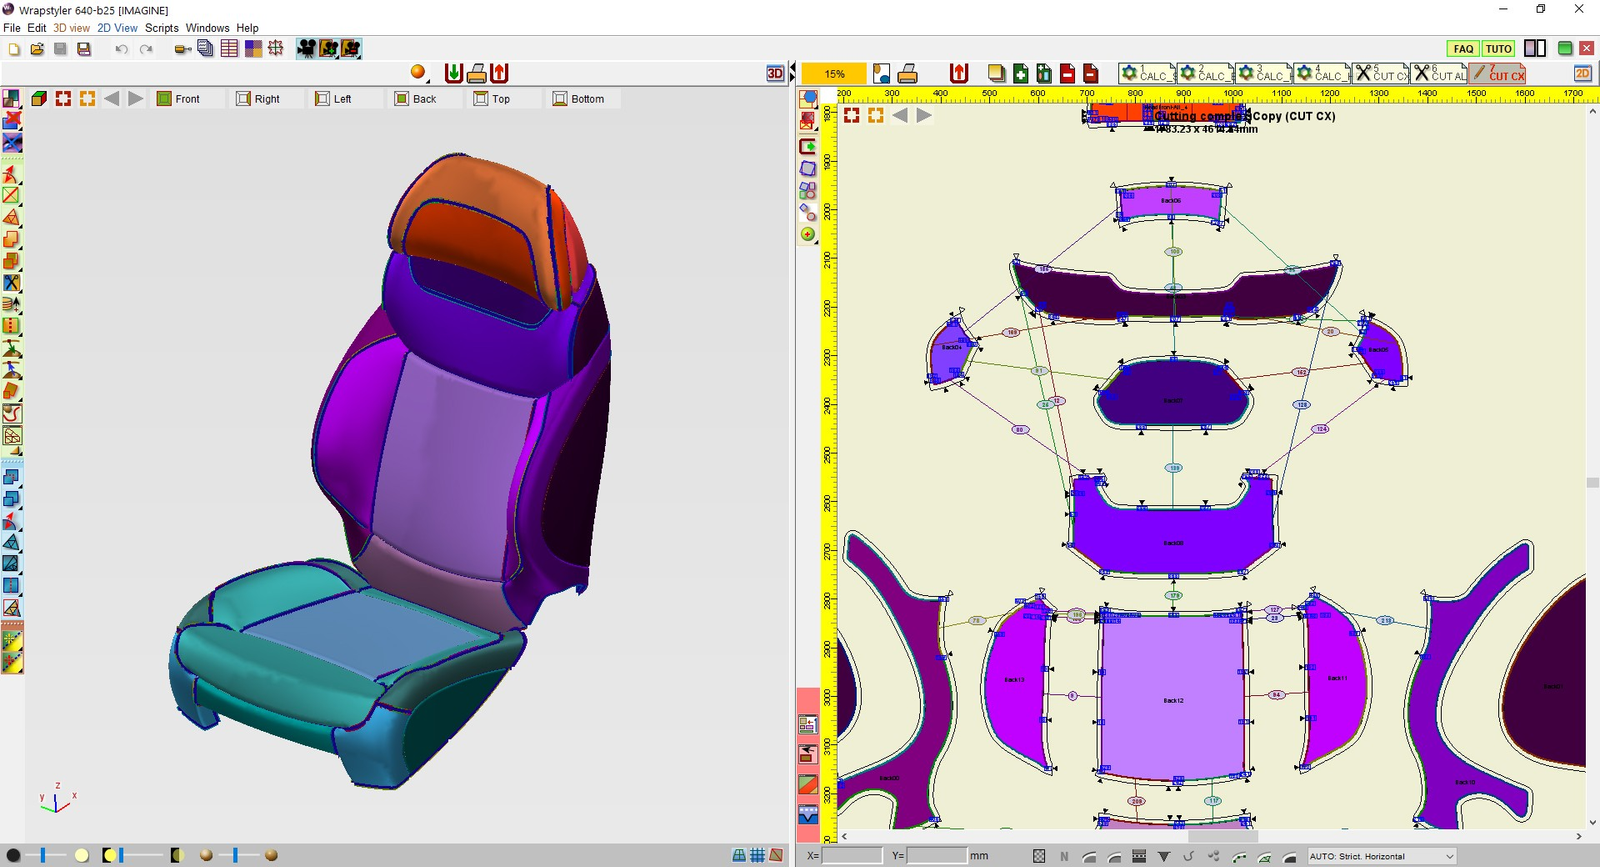Select the 3 CALC document tab
This screenshot has height=867, width=1600.
(1262, 74)
